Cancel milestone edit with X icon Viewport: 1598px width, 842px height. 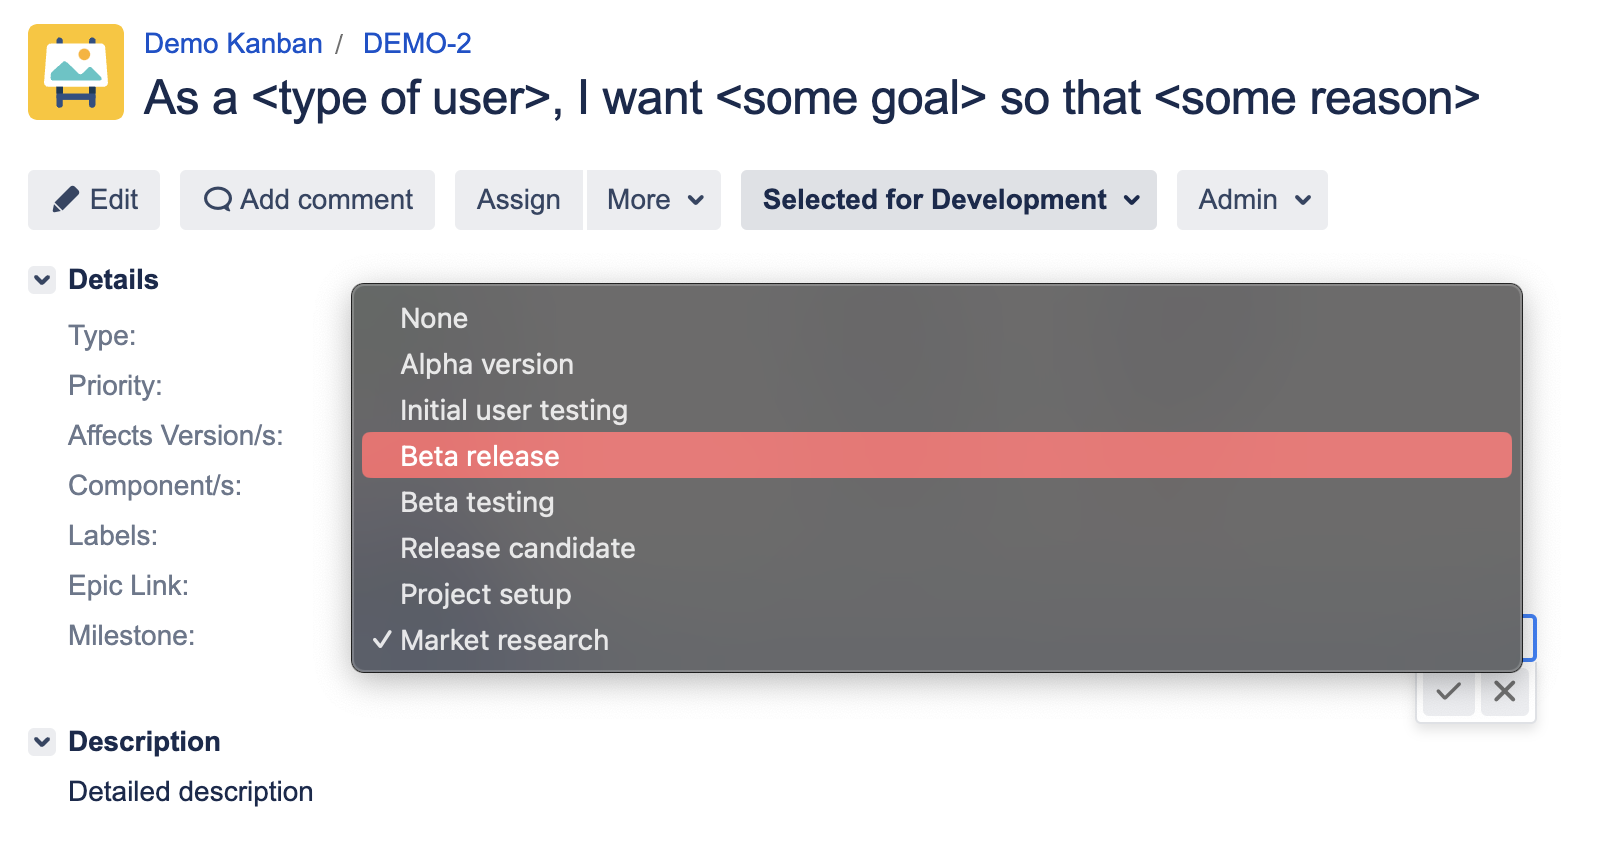(1504, 691)
